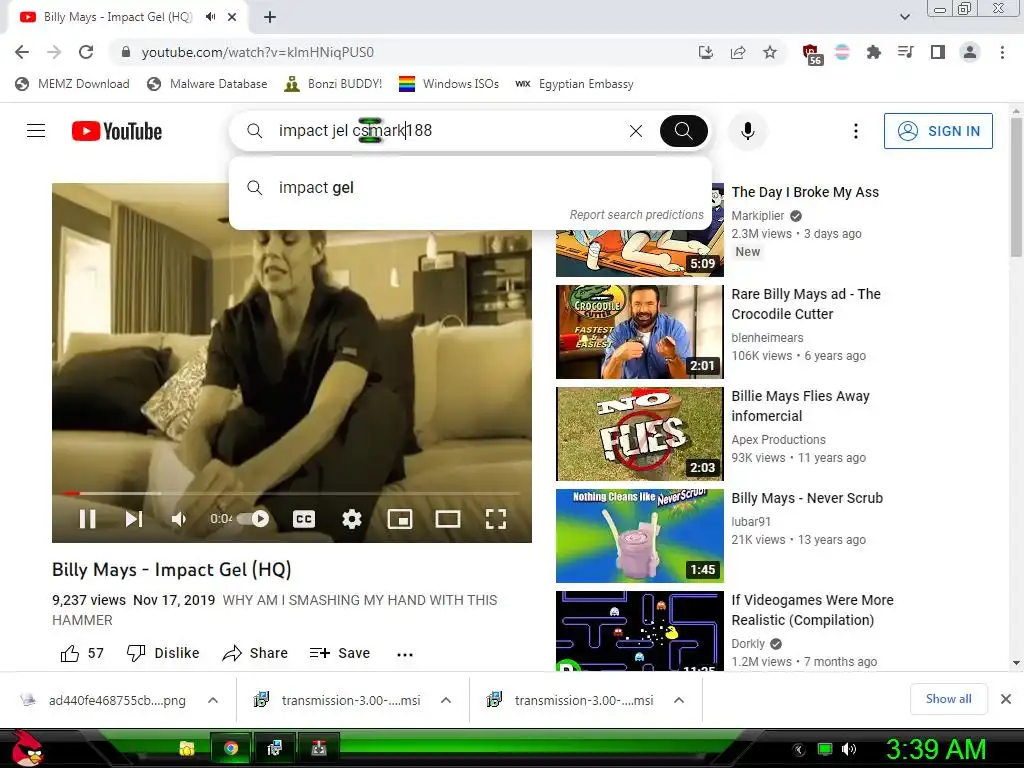Open Windows ISOs bookmark

coord(449,84)
